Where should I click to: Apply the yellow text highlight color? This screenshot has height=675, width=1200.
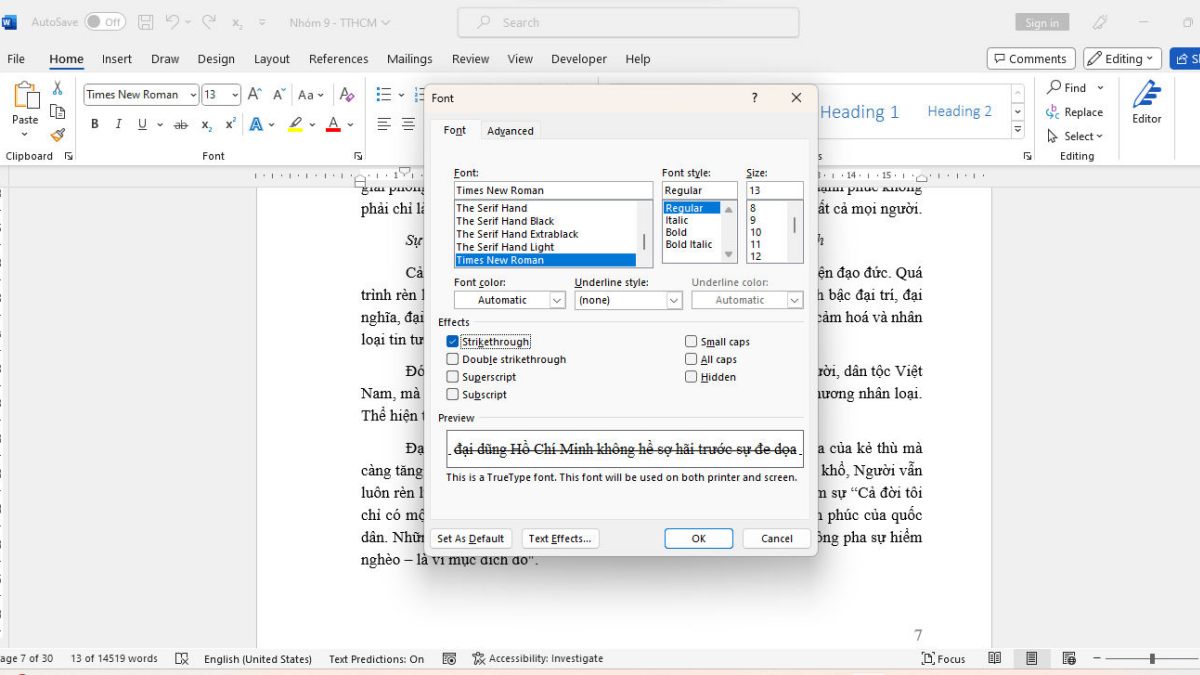295,125
